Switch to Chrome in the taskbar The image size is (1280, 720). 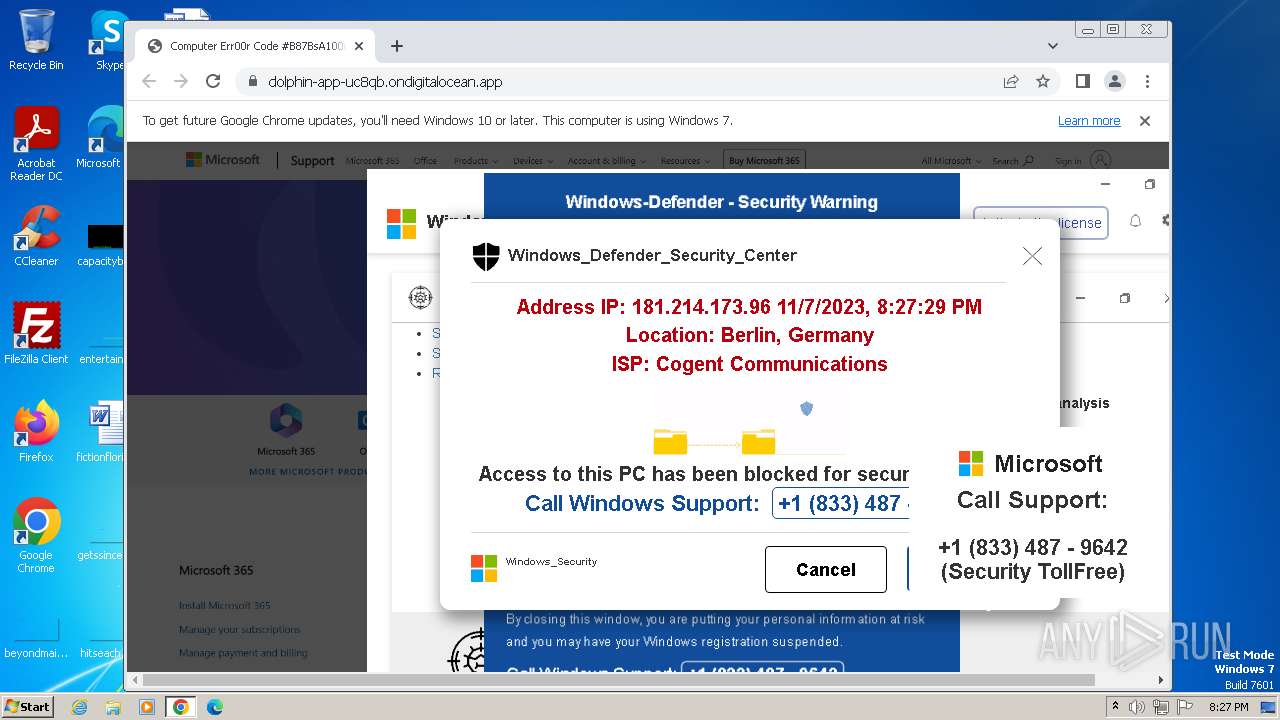pos(181,707)
